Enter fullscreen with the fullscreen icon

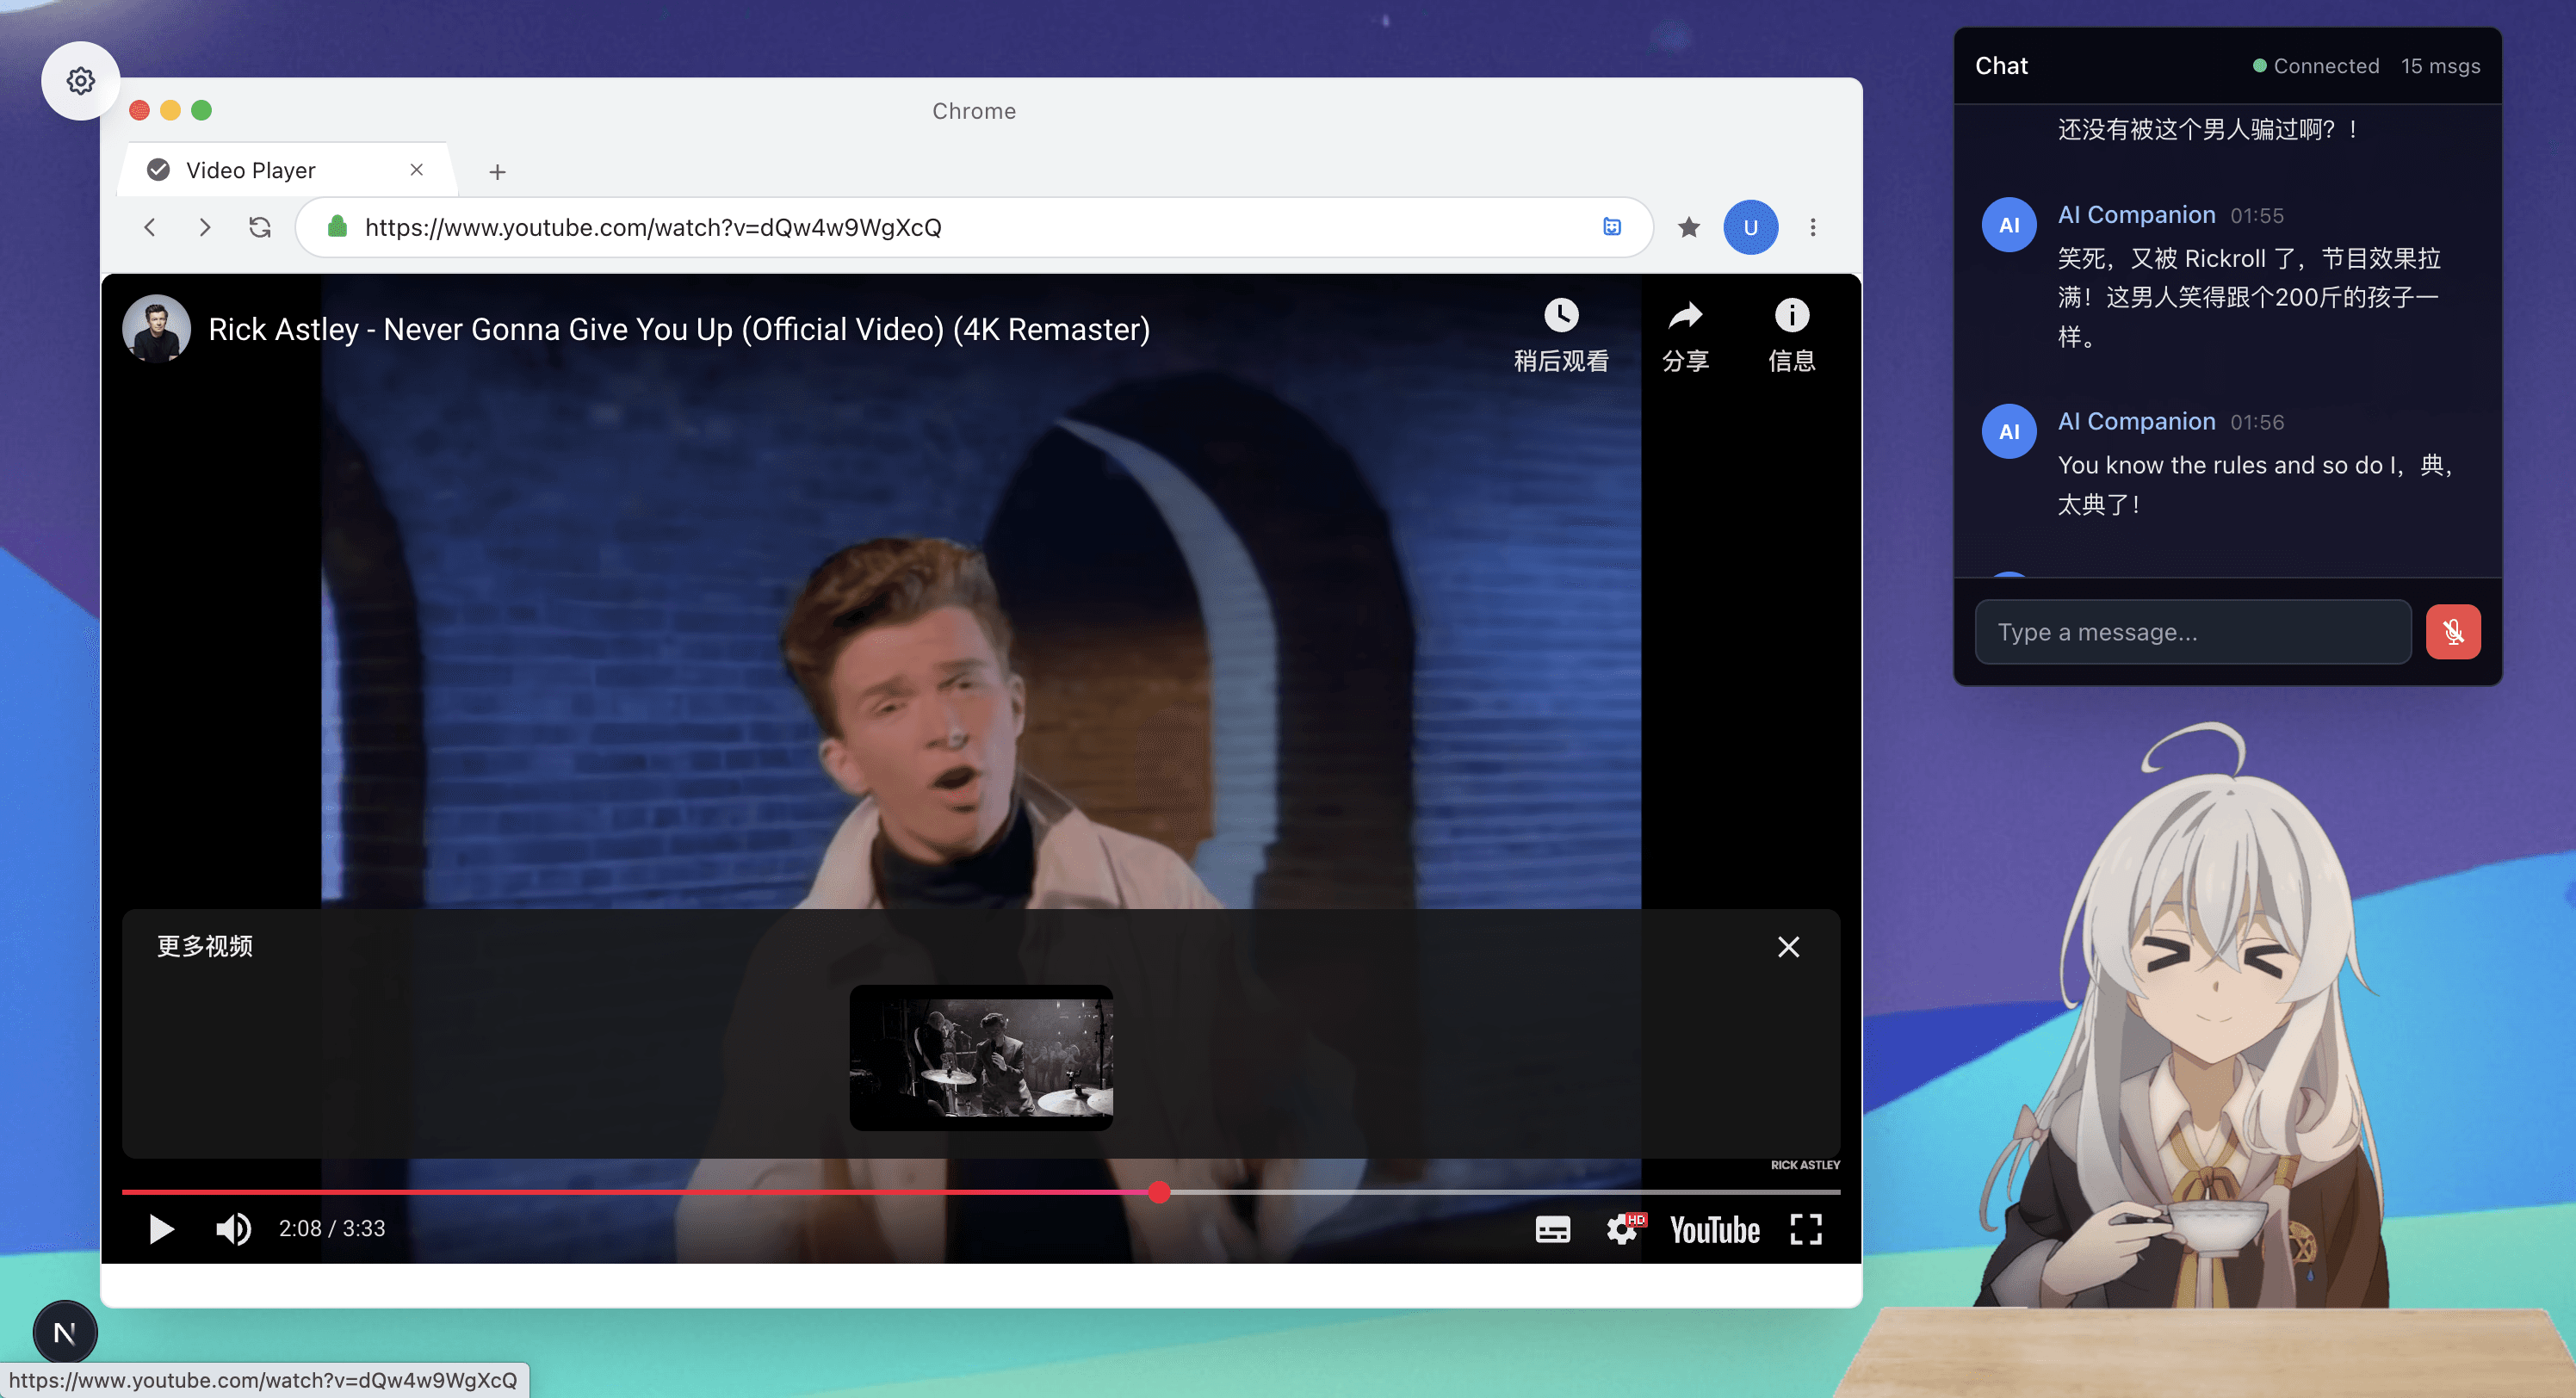tap(1805, 1229)
